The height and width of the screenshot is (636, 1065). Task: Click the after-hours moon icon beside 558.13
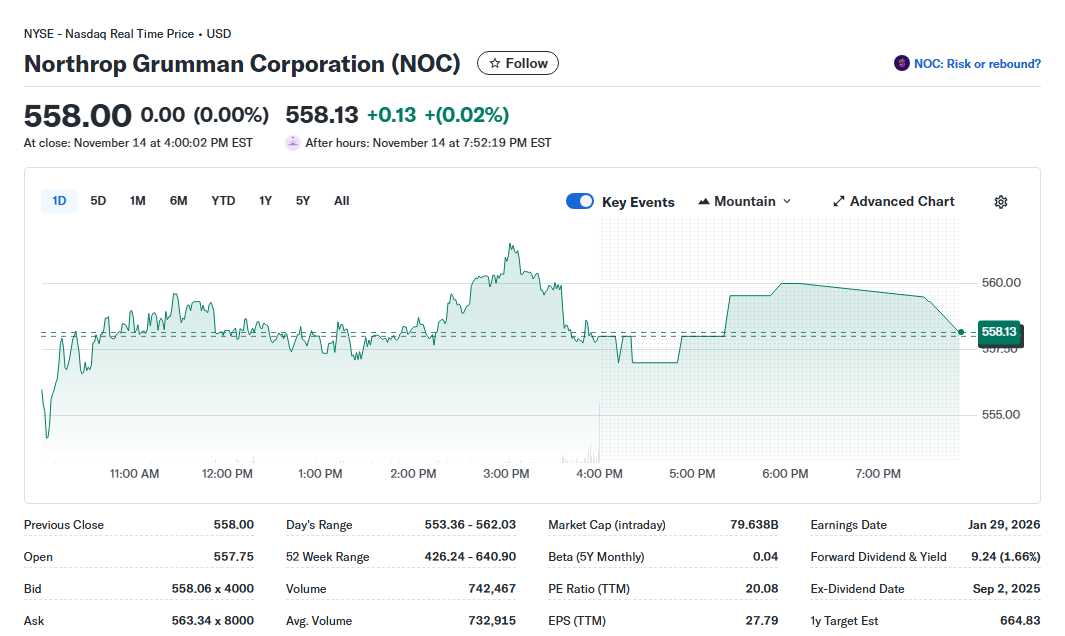click(292, 142)
